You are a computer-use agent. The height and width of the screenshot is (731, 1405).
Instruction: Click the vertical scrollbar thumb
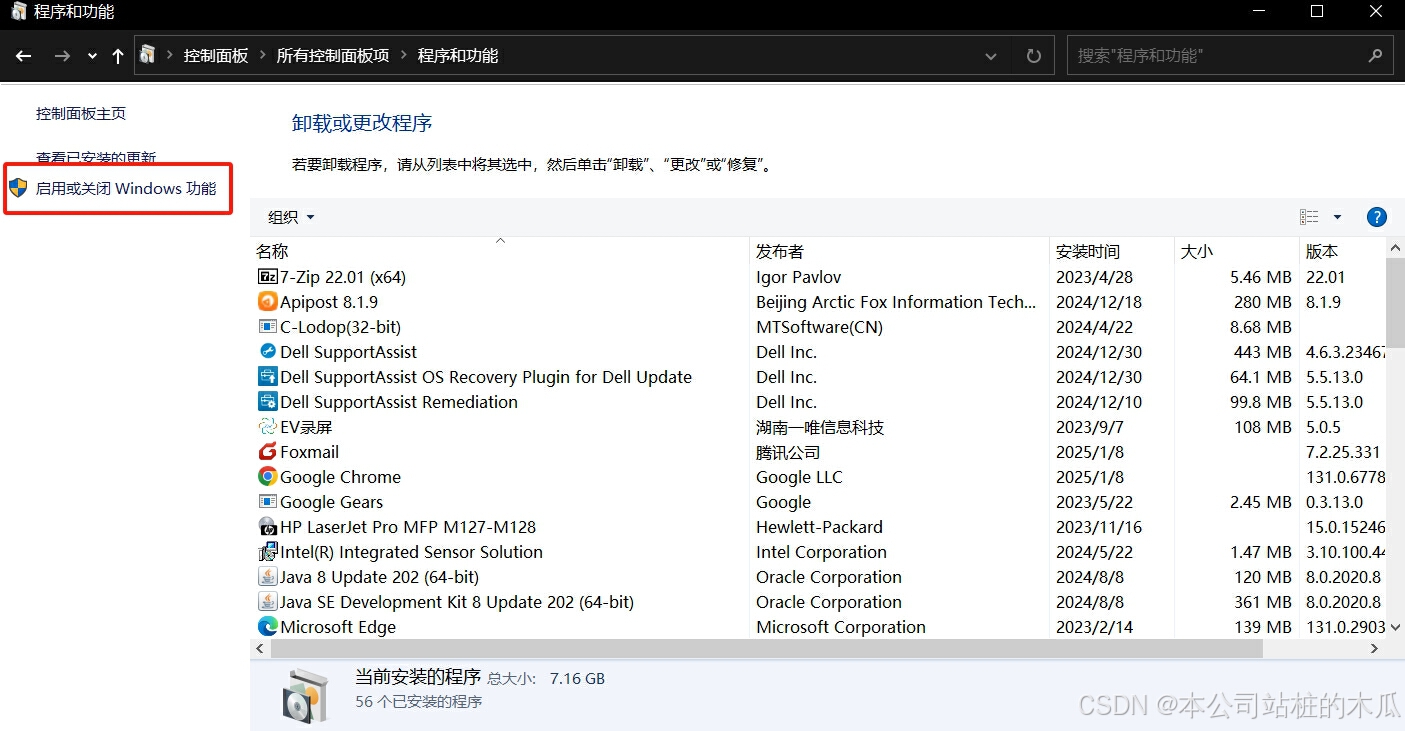tap(1396, 304)
